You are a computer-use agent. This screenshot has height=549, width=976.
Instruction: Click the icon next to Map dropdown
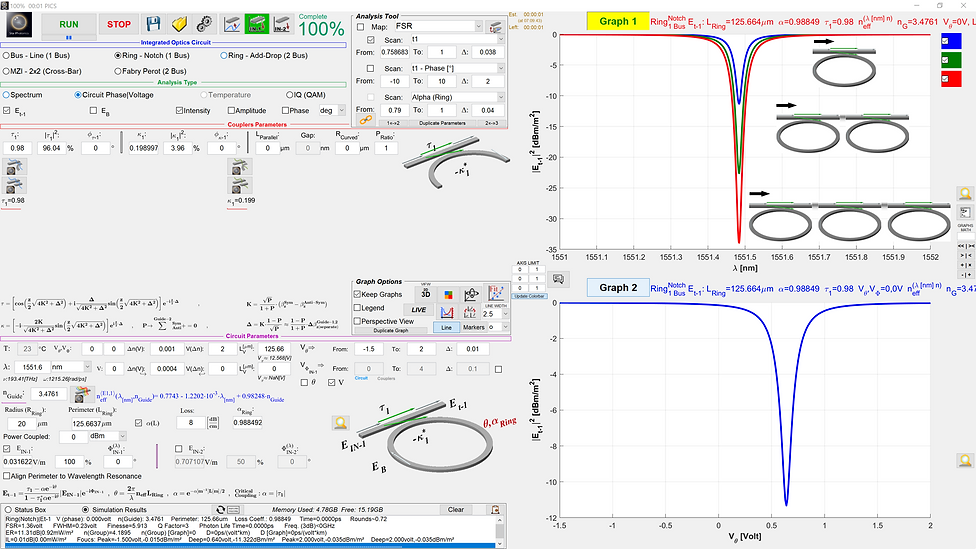[x=495, y=27]
